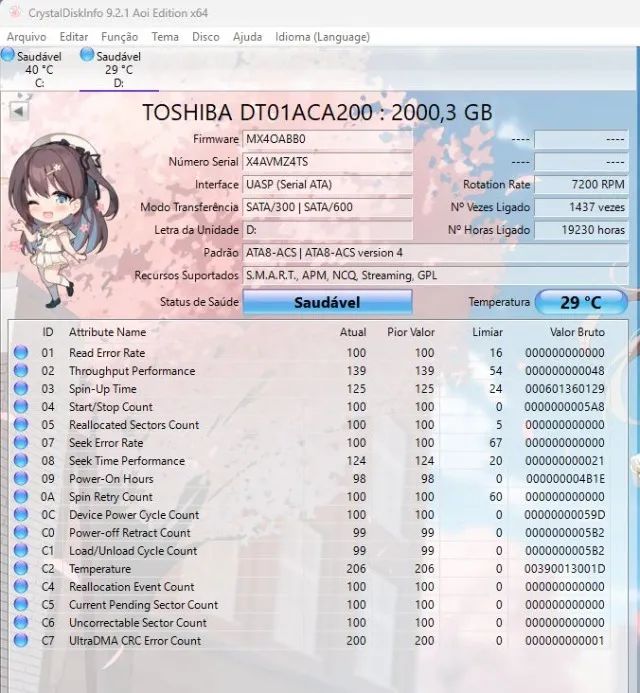Image resolution: width=640 pixels, height=693 pixels.
Task: Click the serial number field X4AVMZ4TS
Action: (x=328, y=162)
